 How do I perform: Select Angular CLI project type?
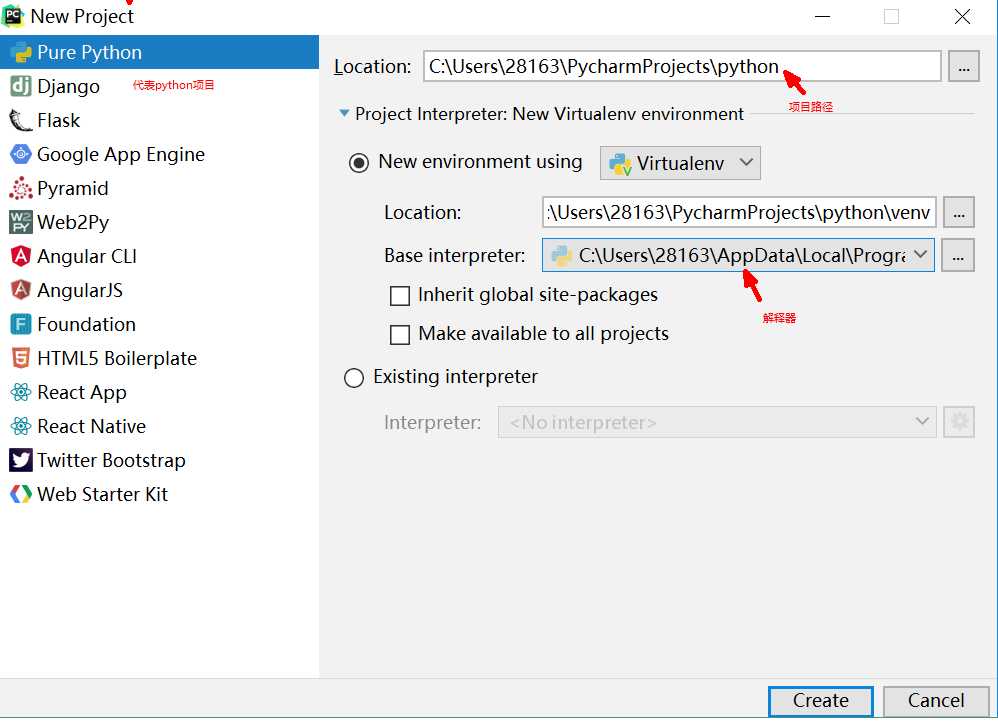[x=159, y=256]
